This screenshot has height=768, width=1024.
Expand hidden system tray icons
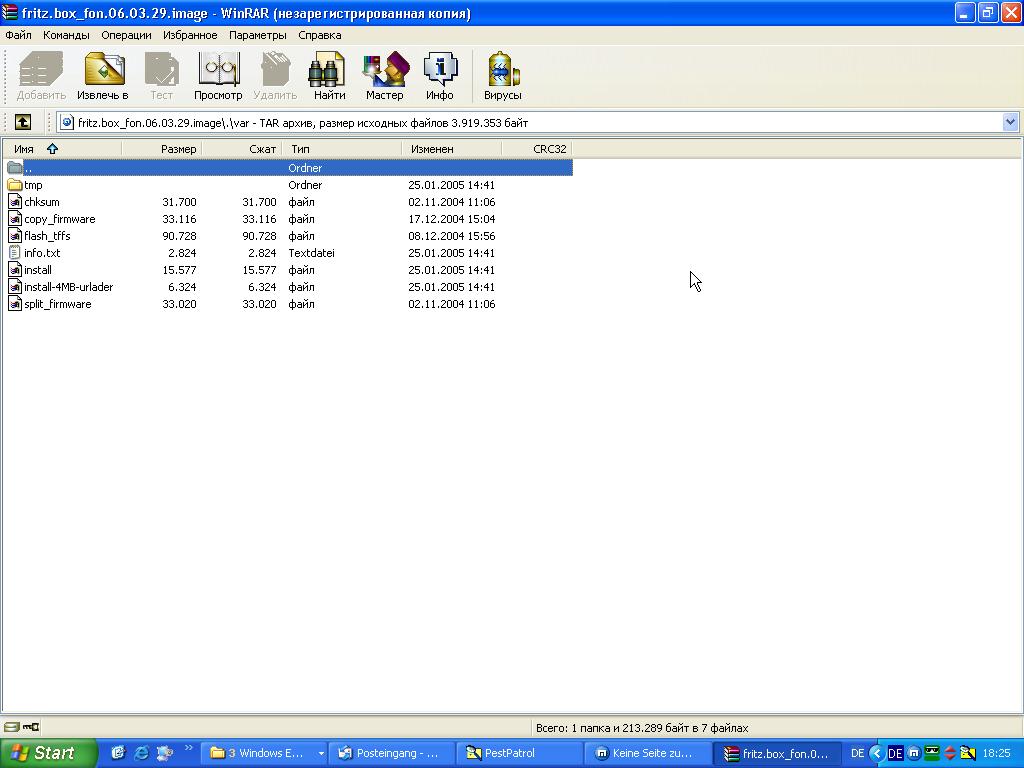(x=876, y=754)
